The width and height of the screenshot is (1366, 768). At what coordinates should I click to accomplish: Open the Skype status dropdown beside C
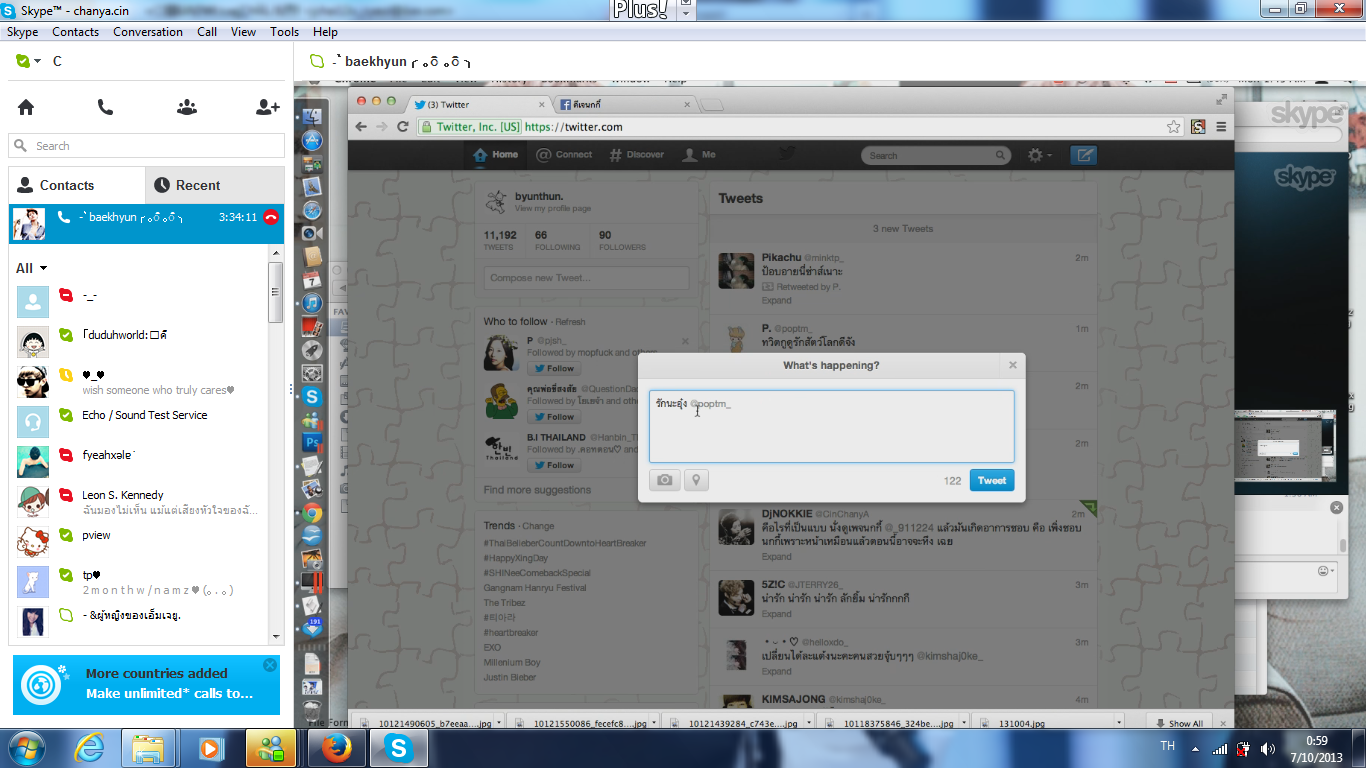[x=28, y=61]
